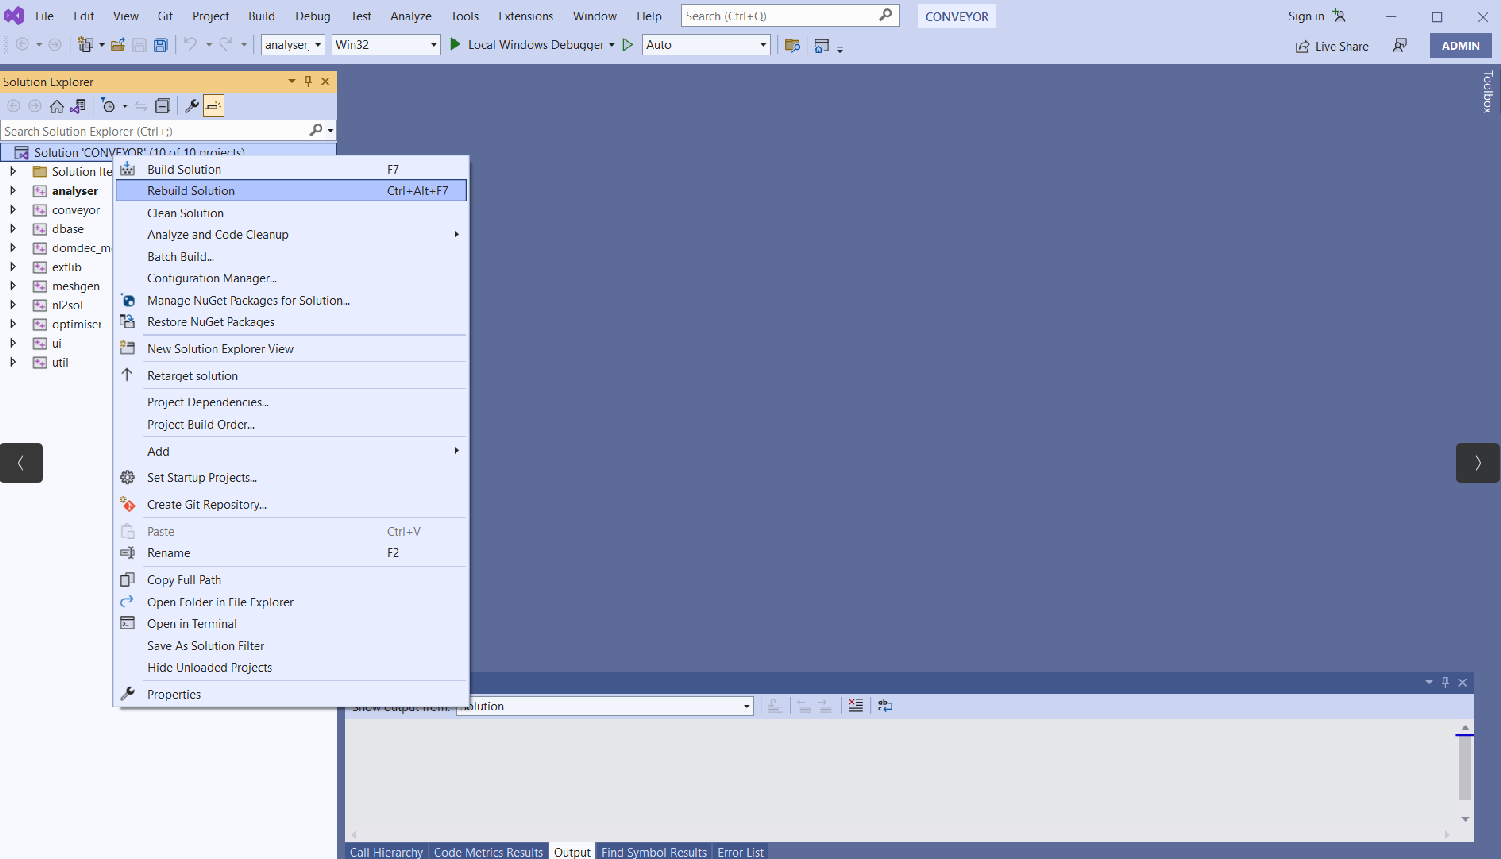Click Home icon in Solution Explorer toolbar
This screenshot has height=859, width=1501.
pos(57,106)
